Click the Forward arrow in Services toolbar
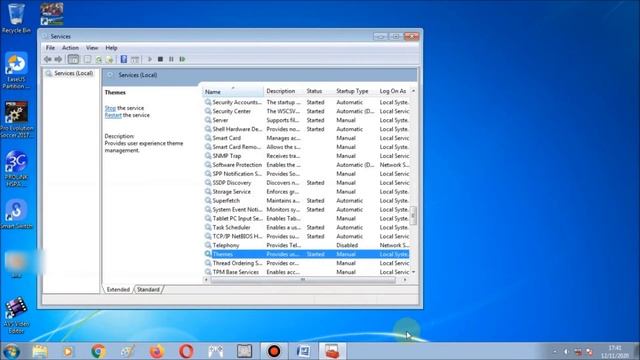The height and width of the screenshot is (360, 640). point(58,59)
